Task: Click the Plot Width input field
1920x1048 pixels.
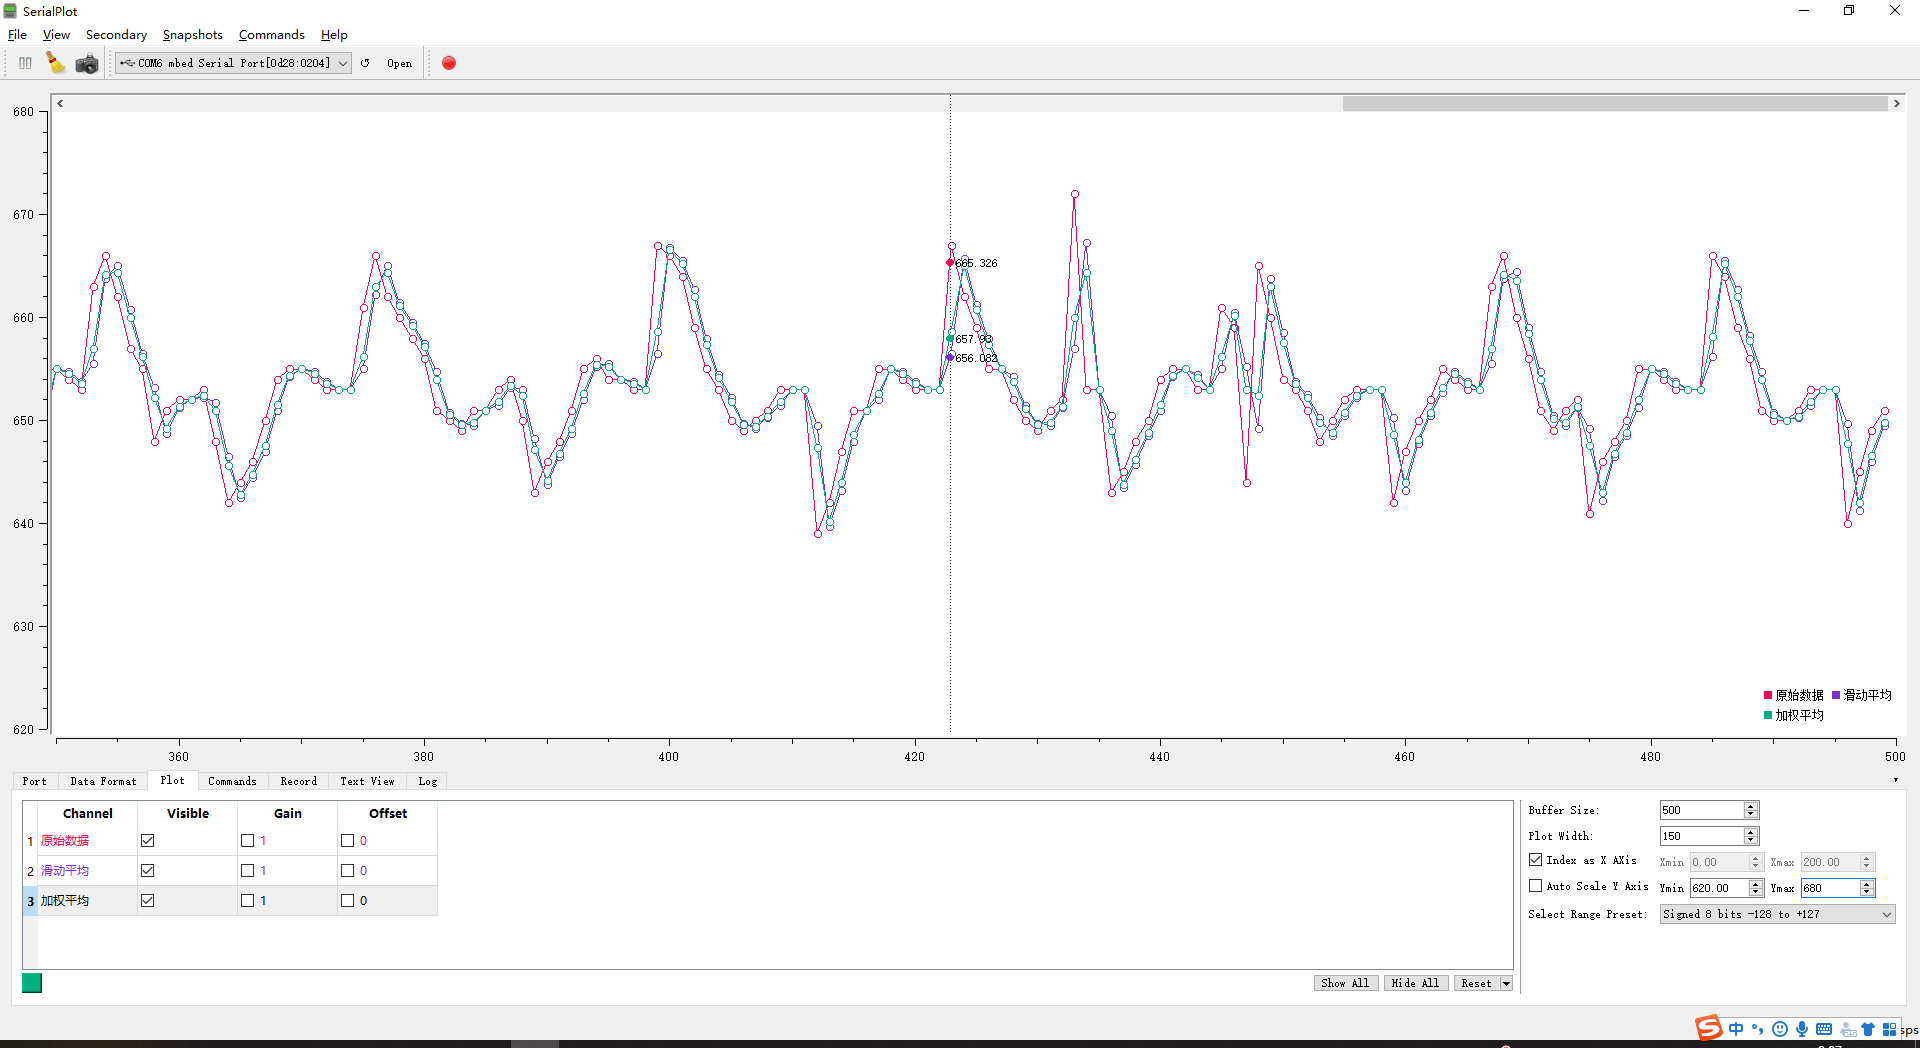Action: [x=1701, y=836]
